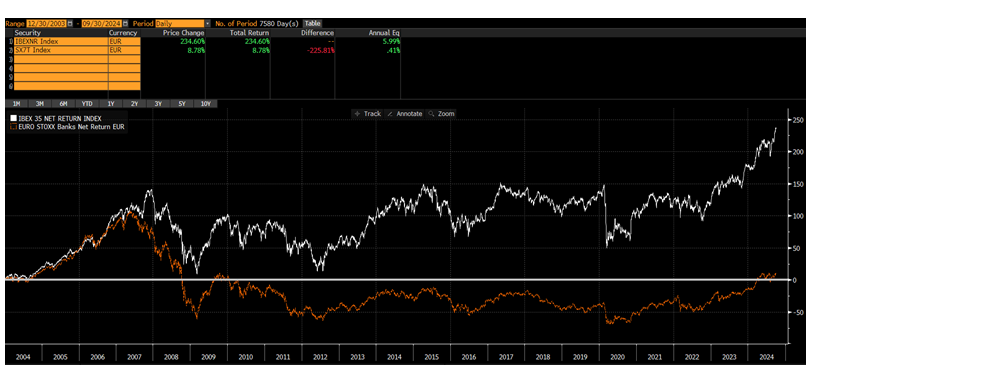Click the 5.99% annual equivalent value

pos(391,42)
